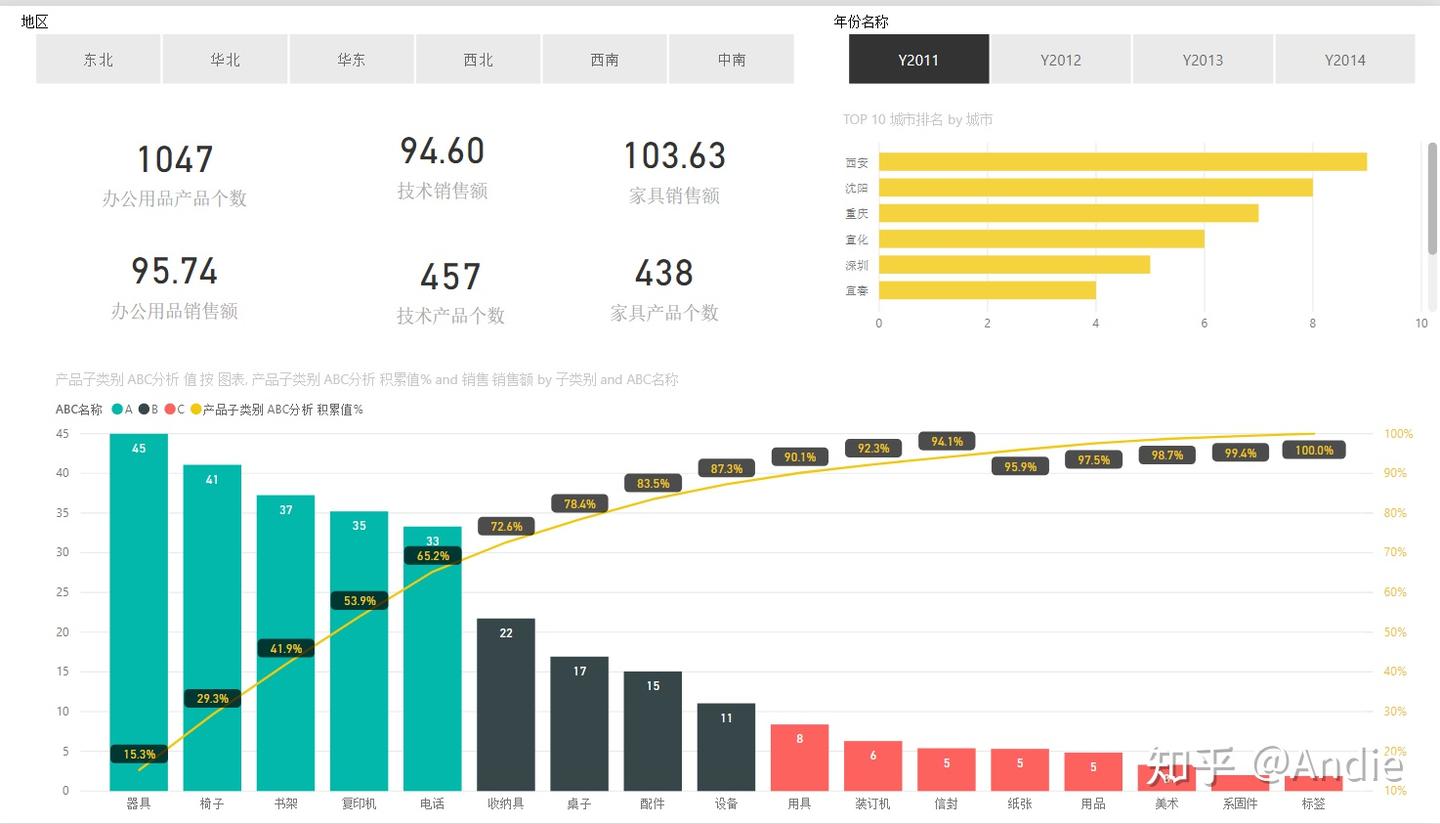Select the 沈阳 bar in city ranking

tap(1095, 188)
